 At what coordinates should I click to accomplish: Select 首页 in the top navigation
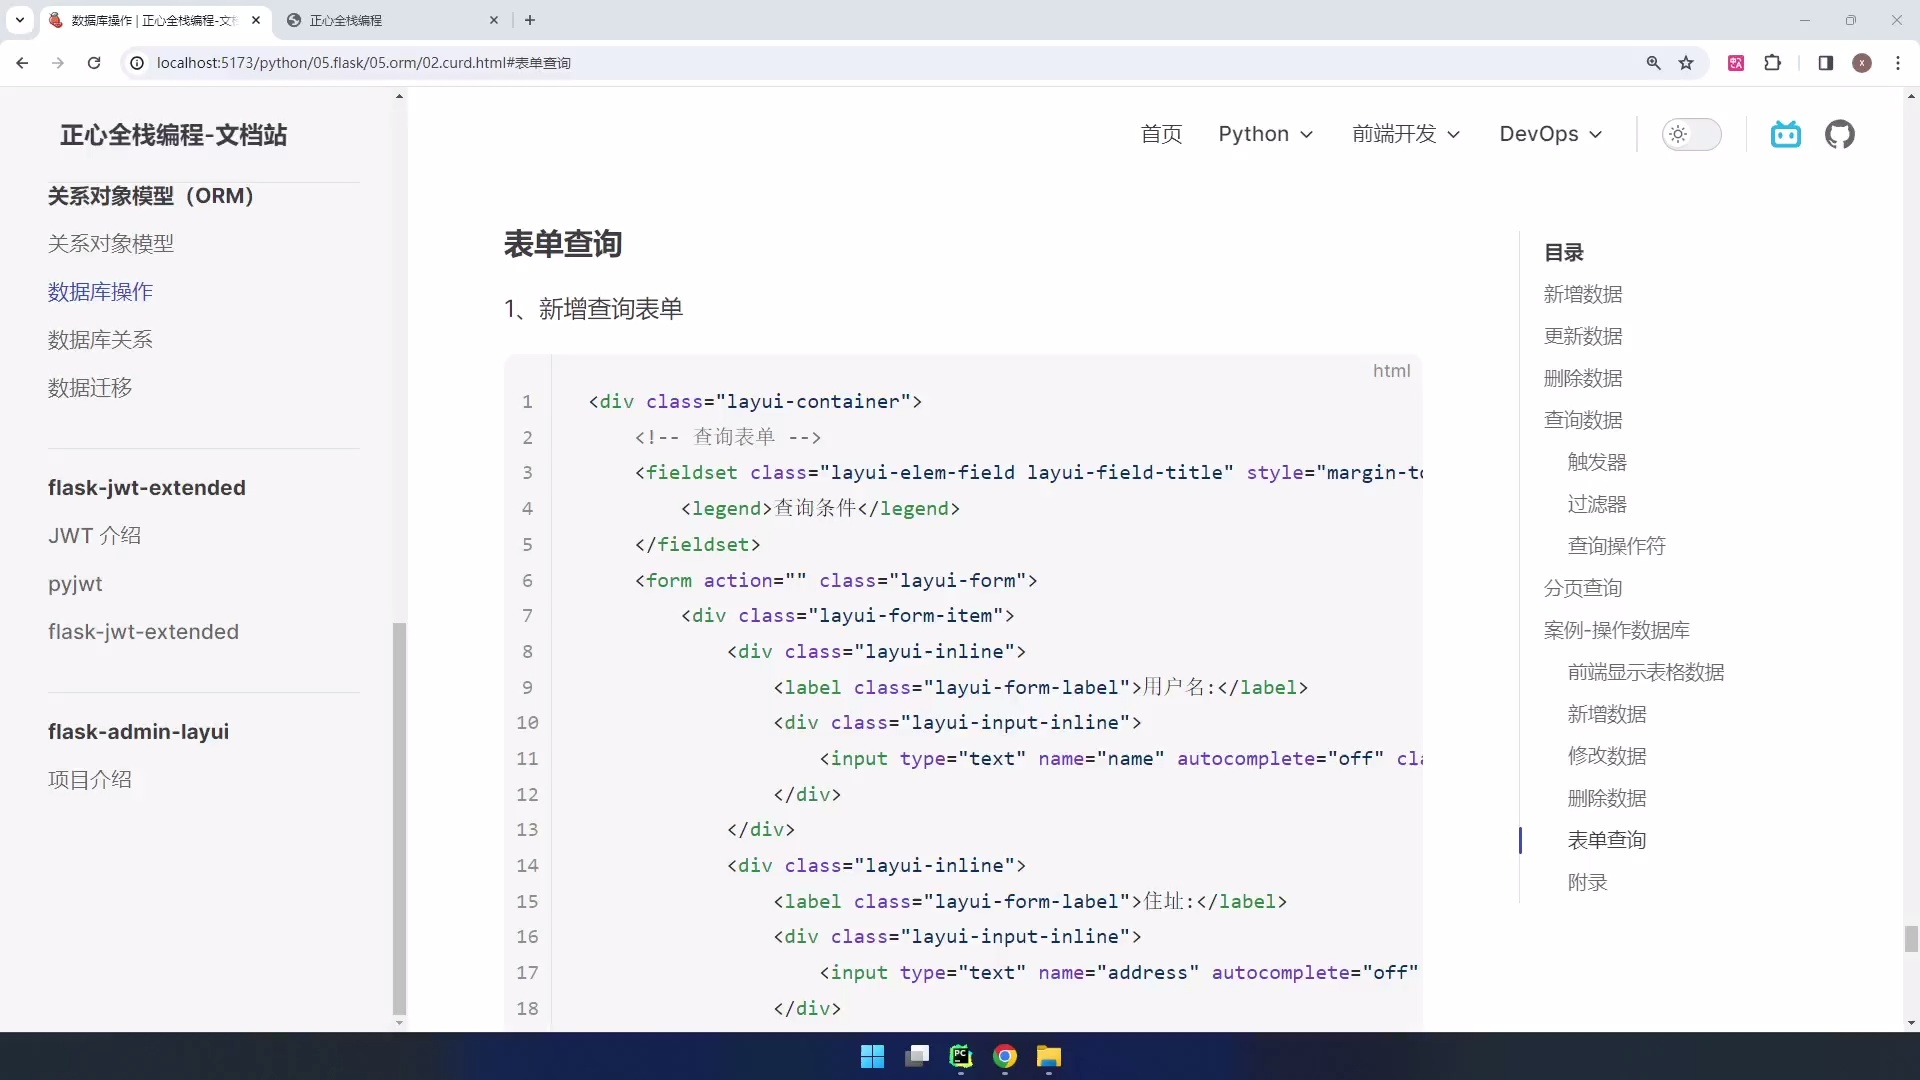(1161, 134)
